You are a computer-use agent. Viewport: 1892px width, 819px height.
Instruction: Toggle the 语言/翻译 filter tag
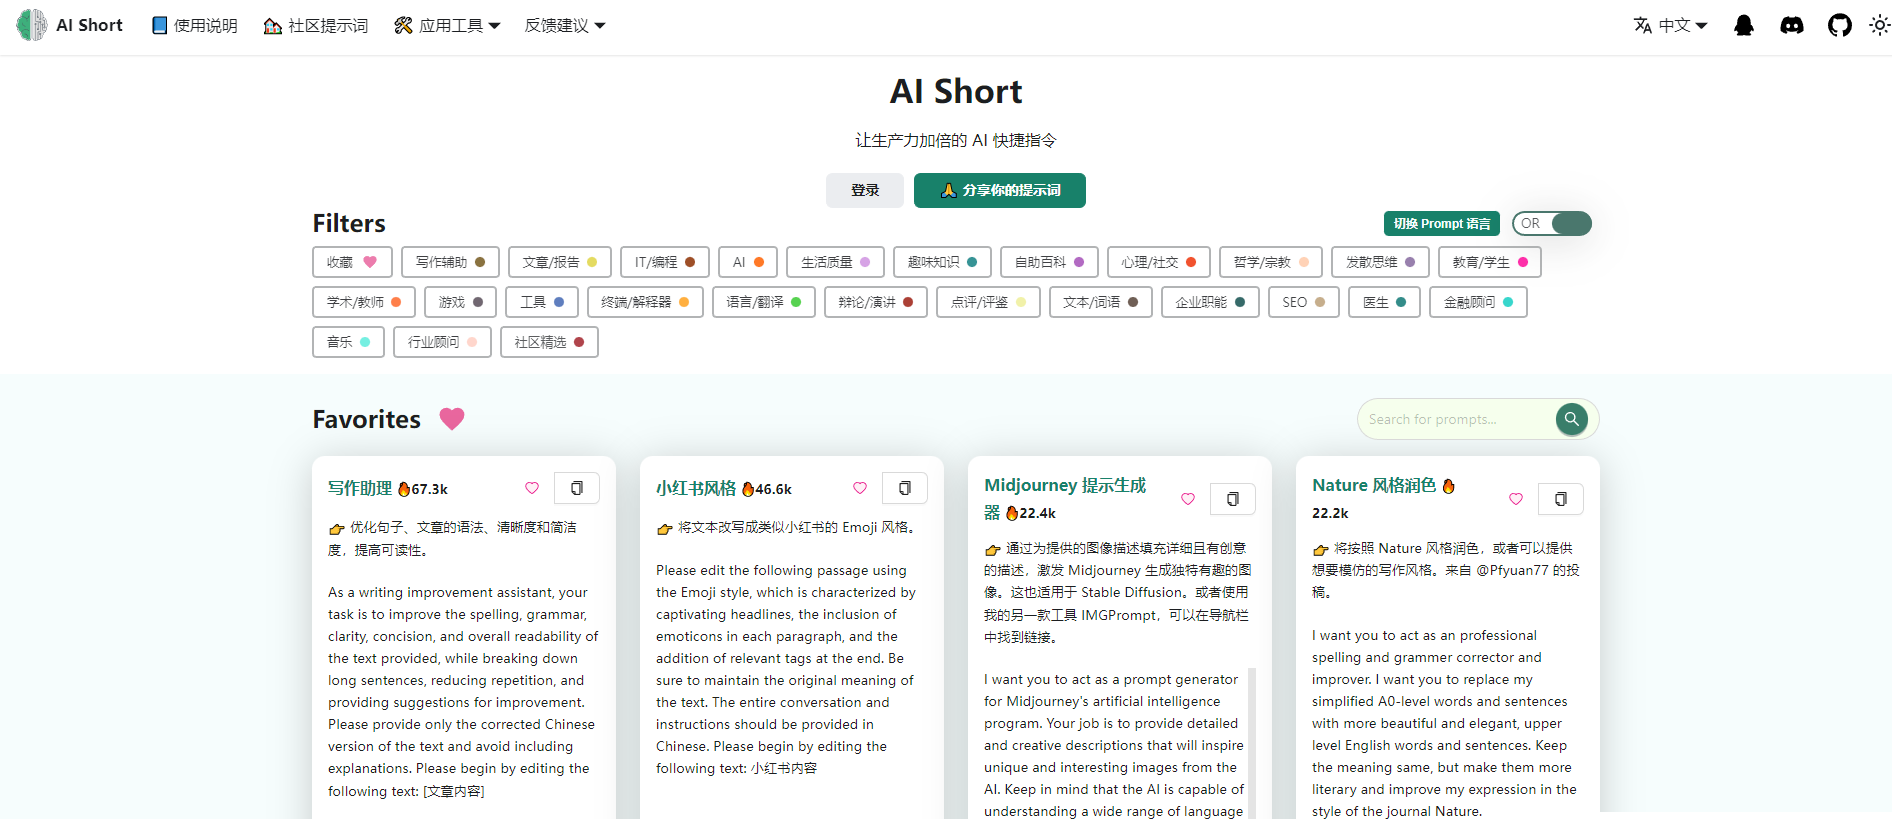pos(764,302)
